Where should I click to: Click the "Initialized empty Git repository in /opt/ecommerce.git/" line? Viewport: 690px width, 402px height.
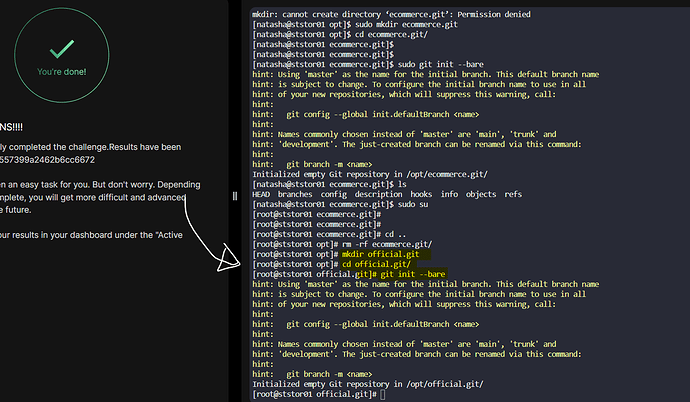coord(370,174)
